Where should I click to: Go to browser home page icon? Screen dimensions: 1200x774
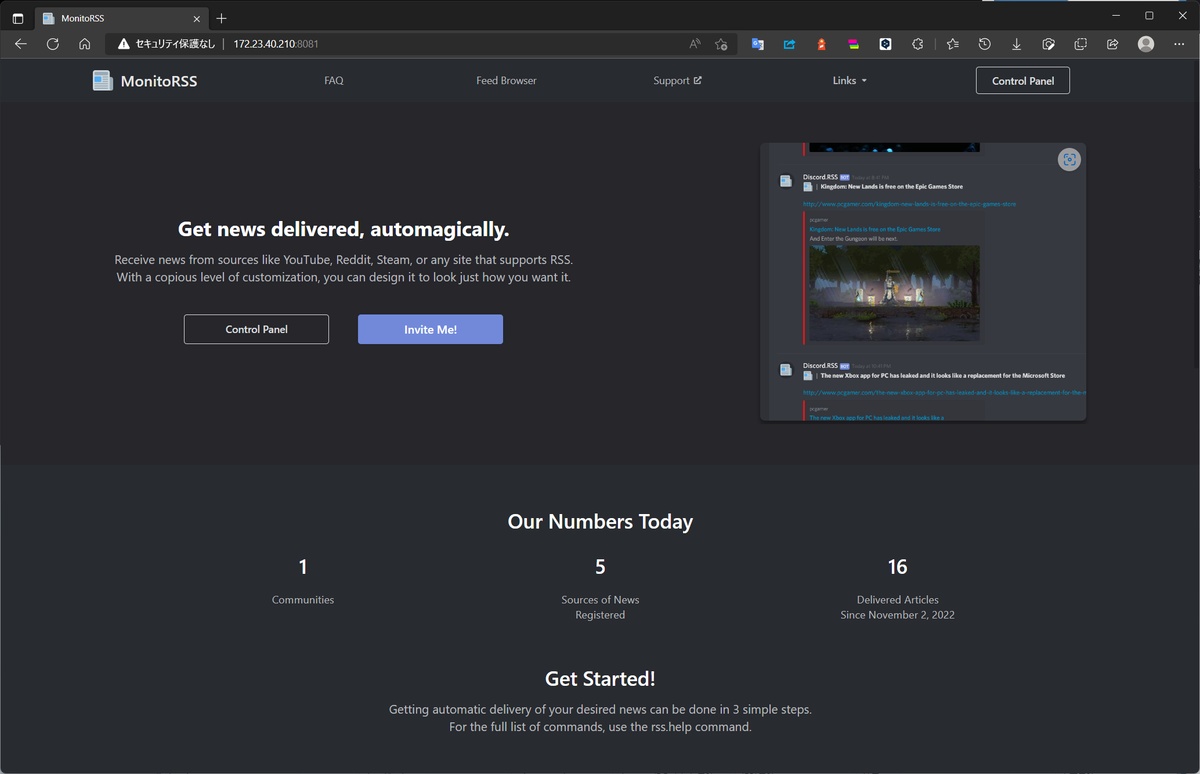click(x=85, y=44)
